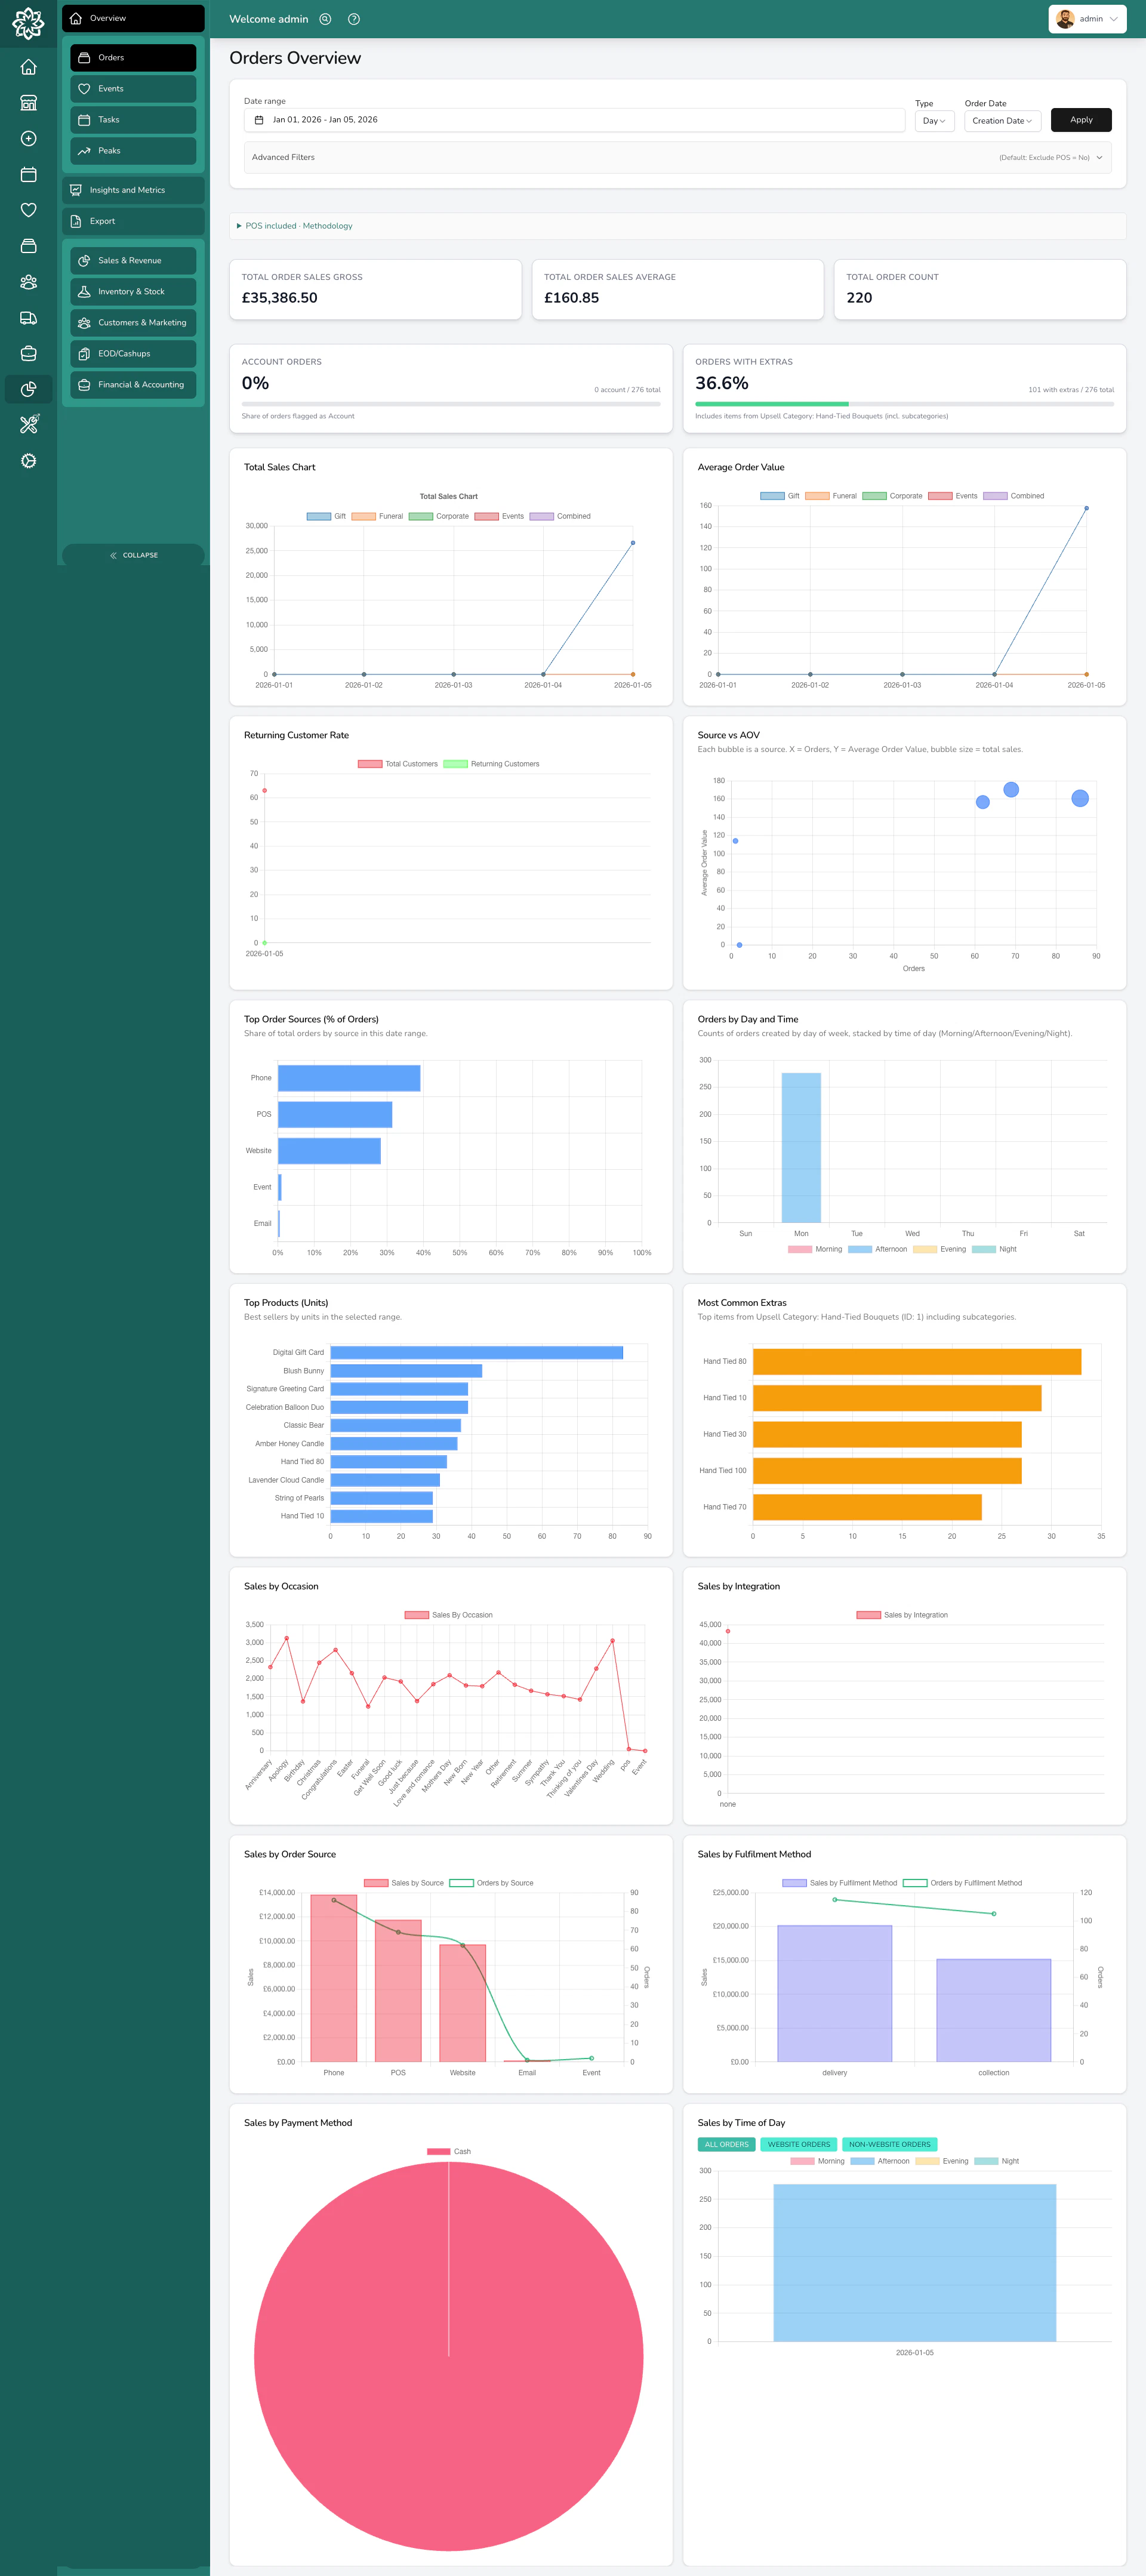Open the Calendar icon in the sidebar

pos(28,174)
